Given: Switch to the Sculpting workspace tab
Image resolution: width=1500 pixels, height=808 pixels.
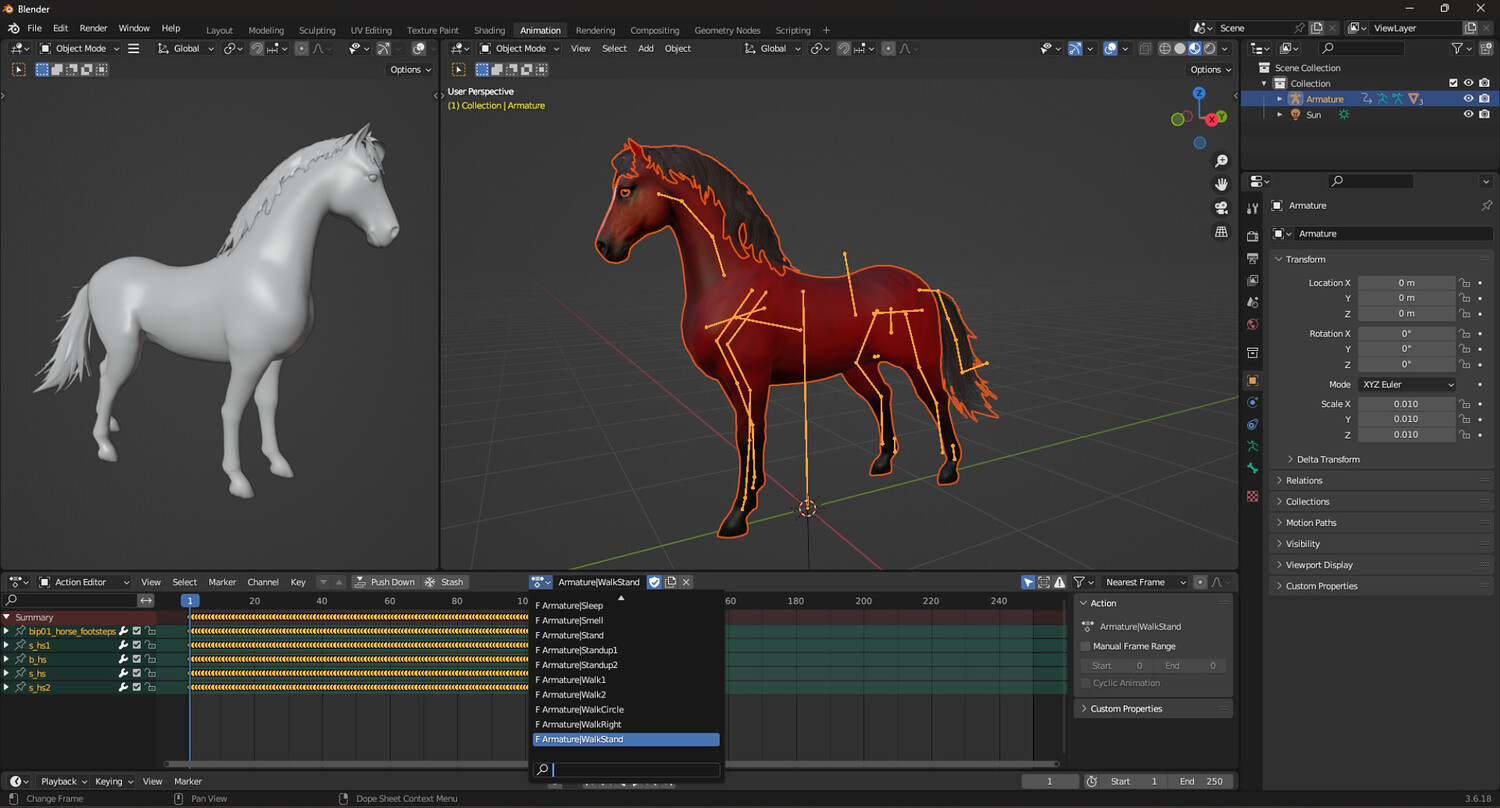Looking at the screenshot, I should (317, 30).
